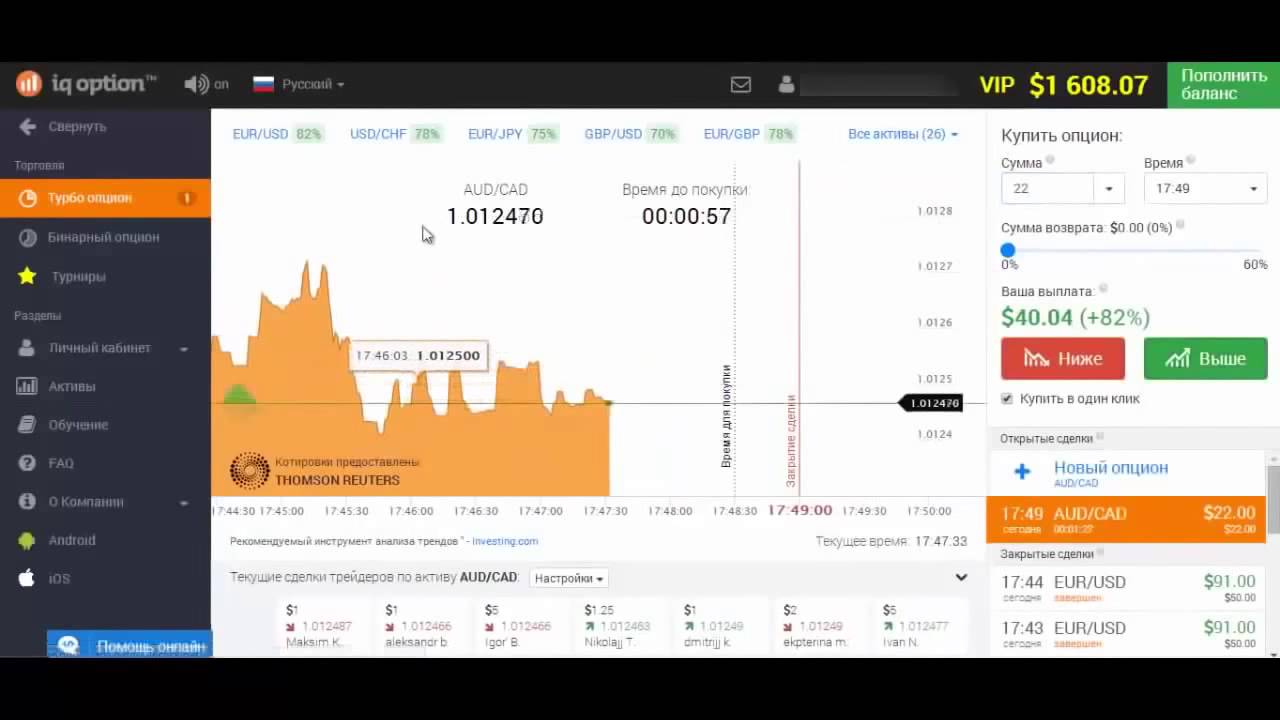This screenshot has height=720, width=1280.
Task: Click Открытые сделки help icon
Action: pyautogui.click(x=1100, y=437)
